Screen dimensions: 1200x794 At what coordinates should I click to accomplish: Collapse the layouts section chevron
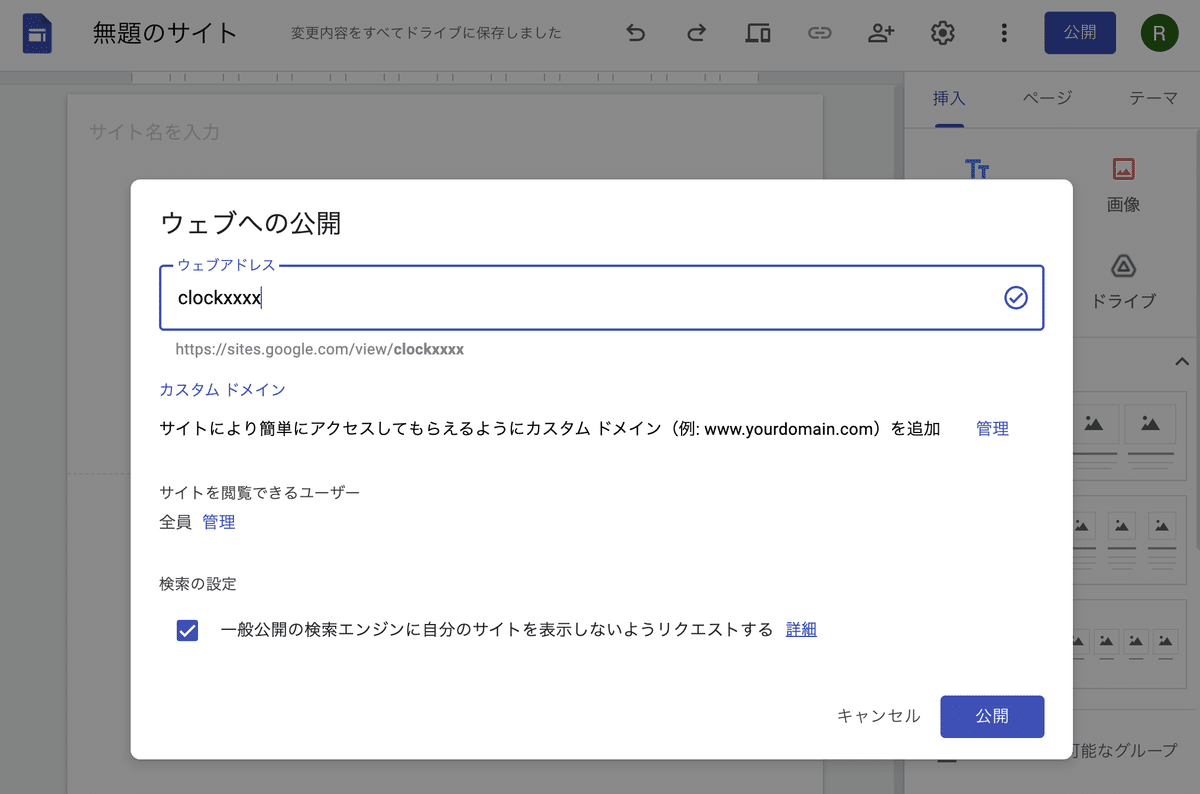(1182, 361)
